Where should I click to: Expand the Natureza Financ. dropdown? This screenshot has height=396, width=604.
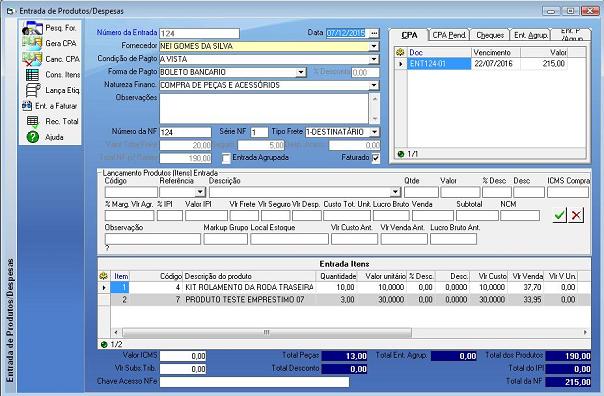[374, 85]
